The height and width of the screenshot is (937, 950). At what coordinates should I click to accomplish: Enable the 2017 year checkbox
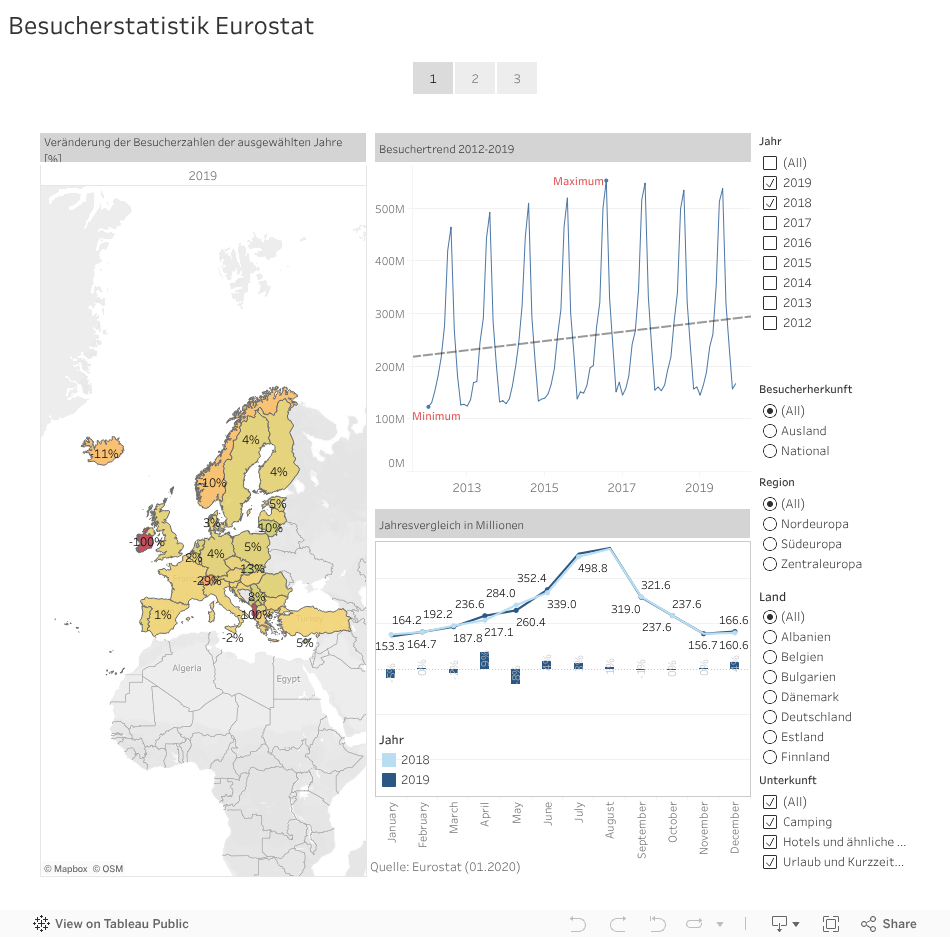click(x=769, y=223)
